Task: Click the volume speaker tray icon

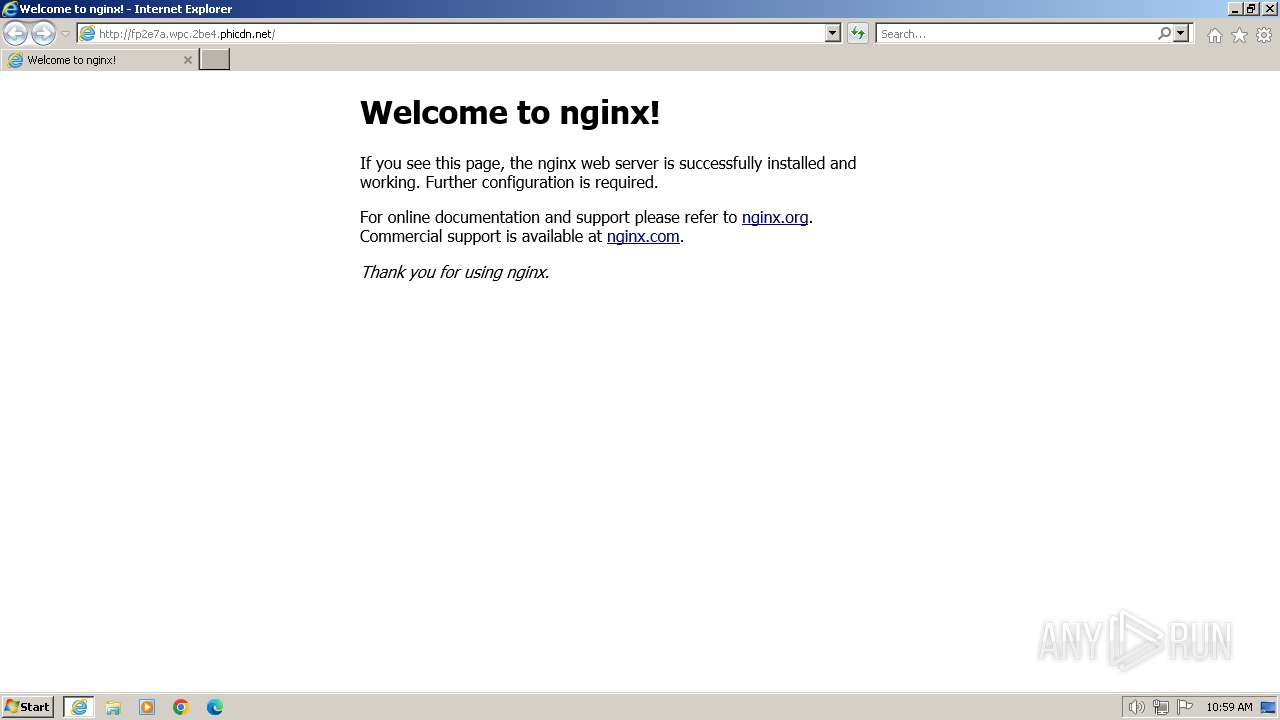Action: pyautogui.click(x=1137, y=707)
